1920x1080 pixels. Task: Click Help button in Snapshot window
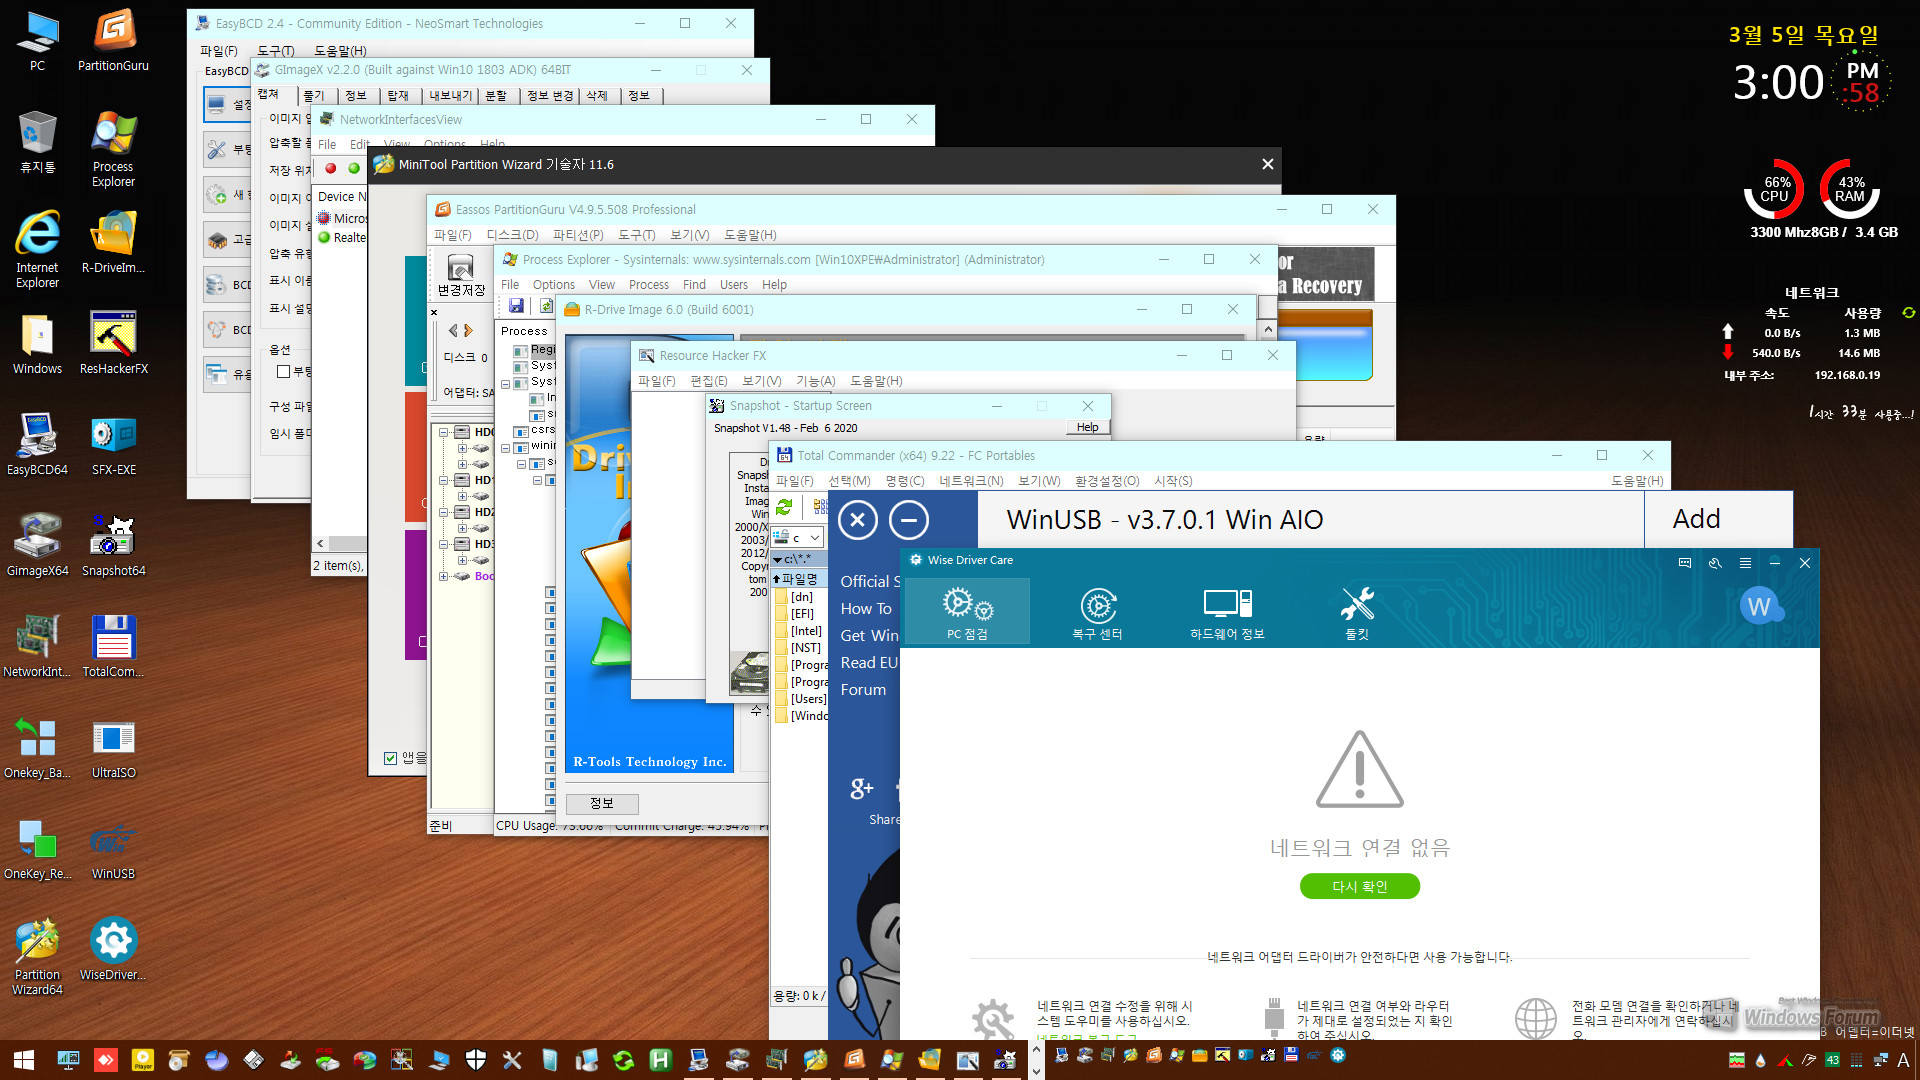pos(1087,427)
